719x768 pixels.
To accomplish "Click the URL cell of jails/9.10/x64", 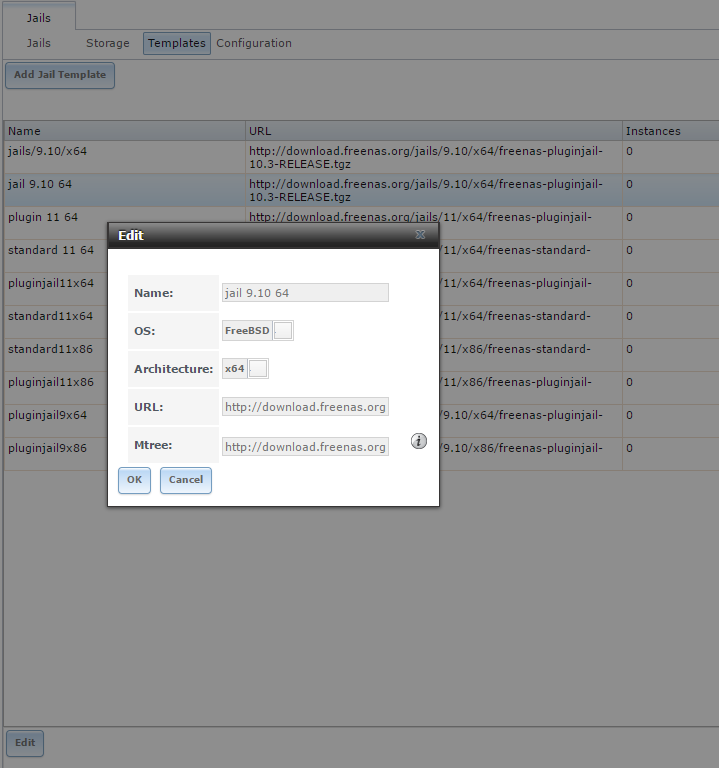I will (433, 157).
